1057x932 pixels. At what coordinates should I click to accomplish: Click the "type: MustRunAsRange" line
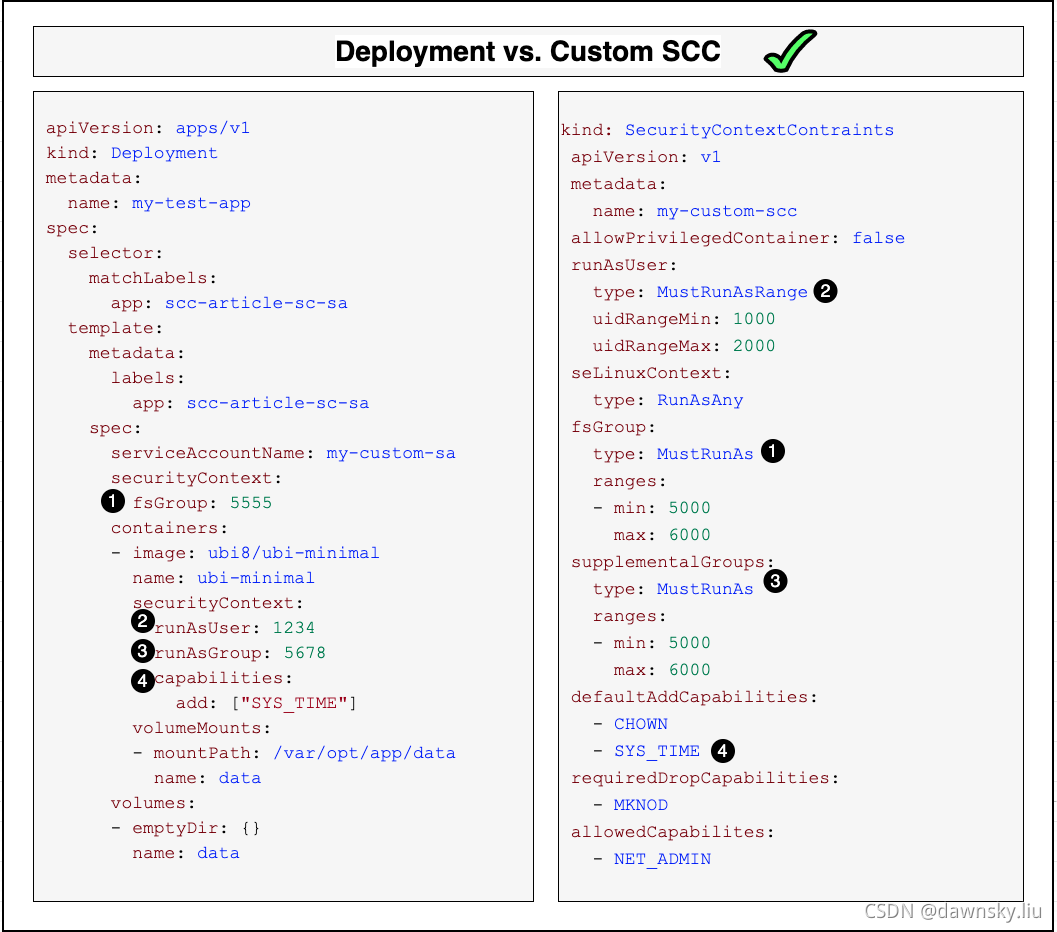click(700, 292)
